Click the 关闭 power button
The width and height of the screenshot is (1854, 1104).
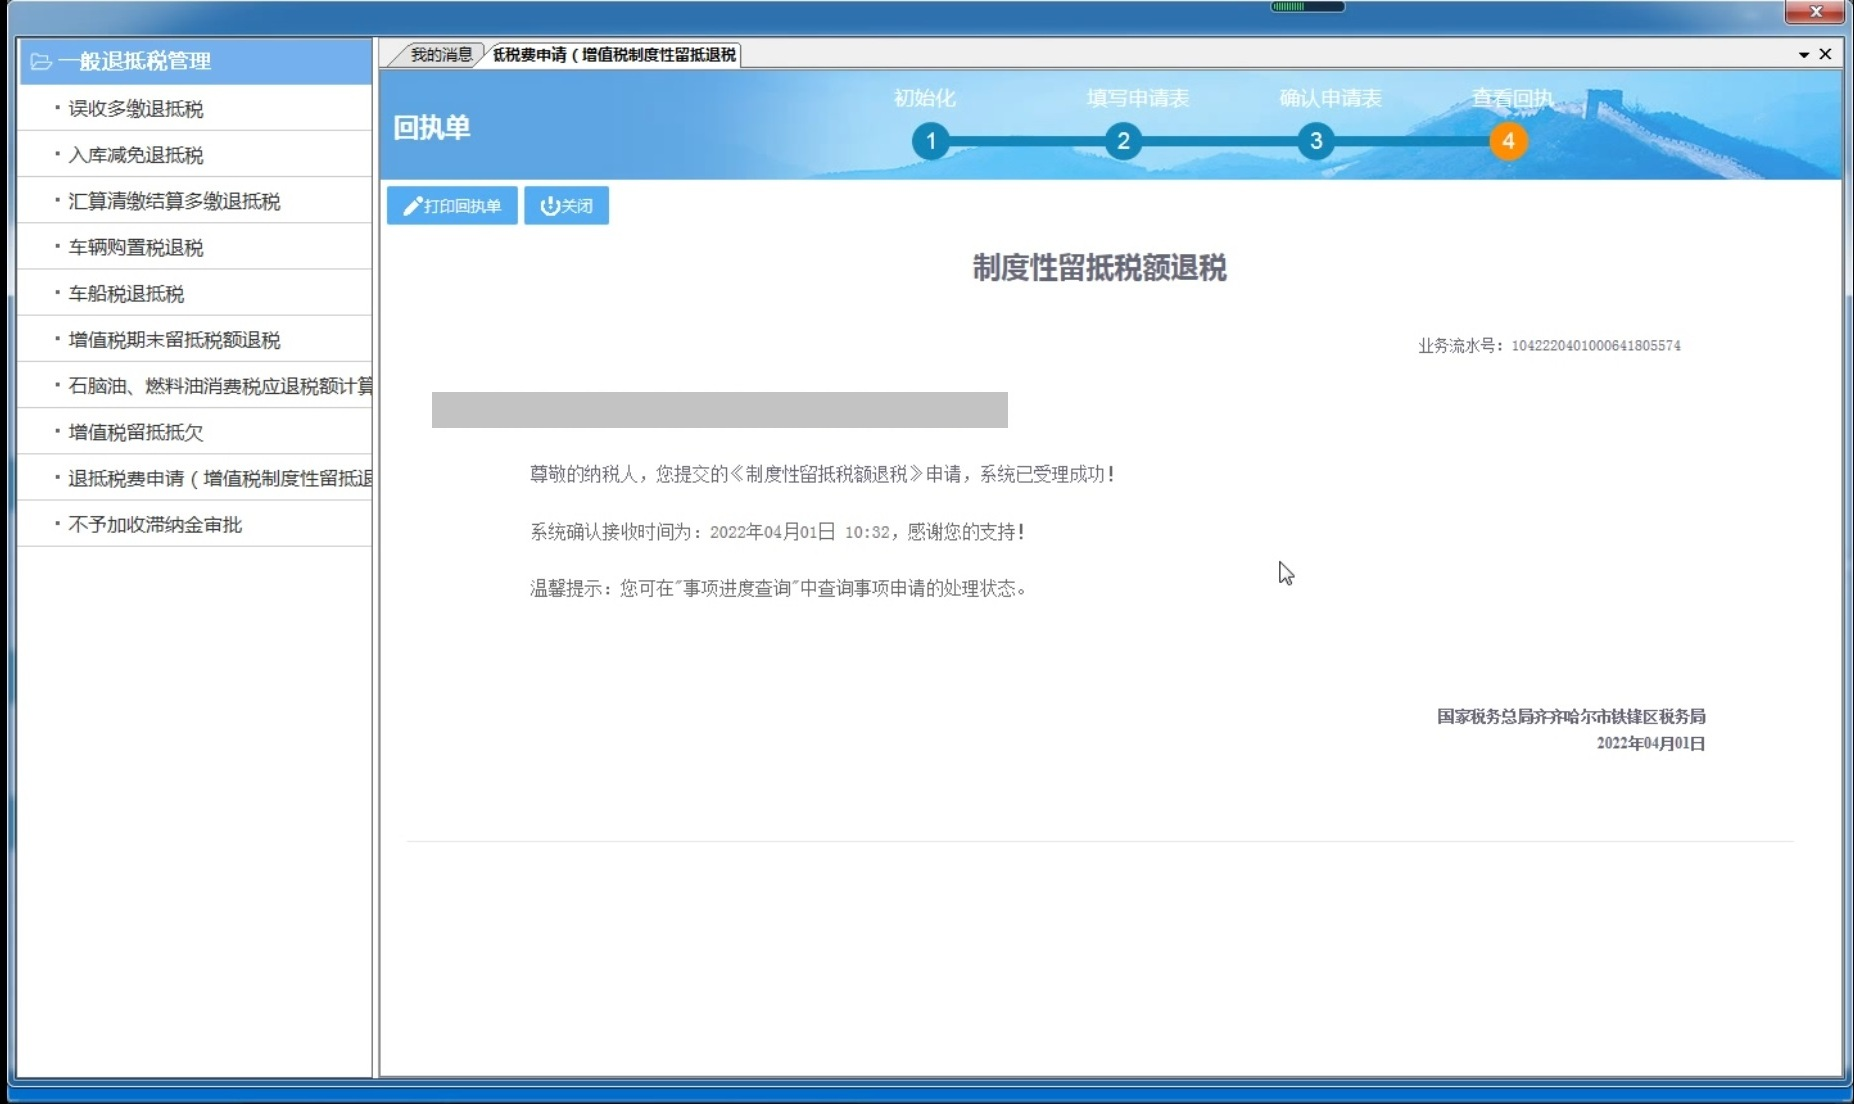[566, 206]
